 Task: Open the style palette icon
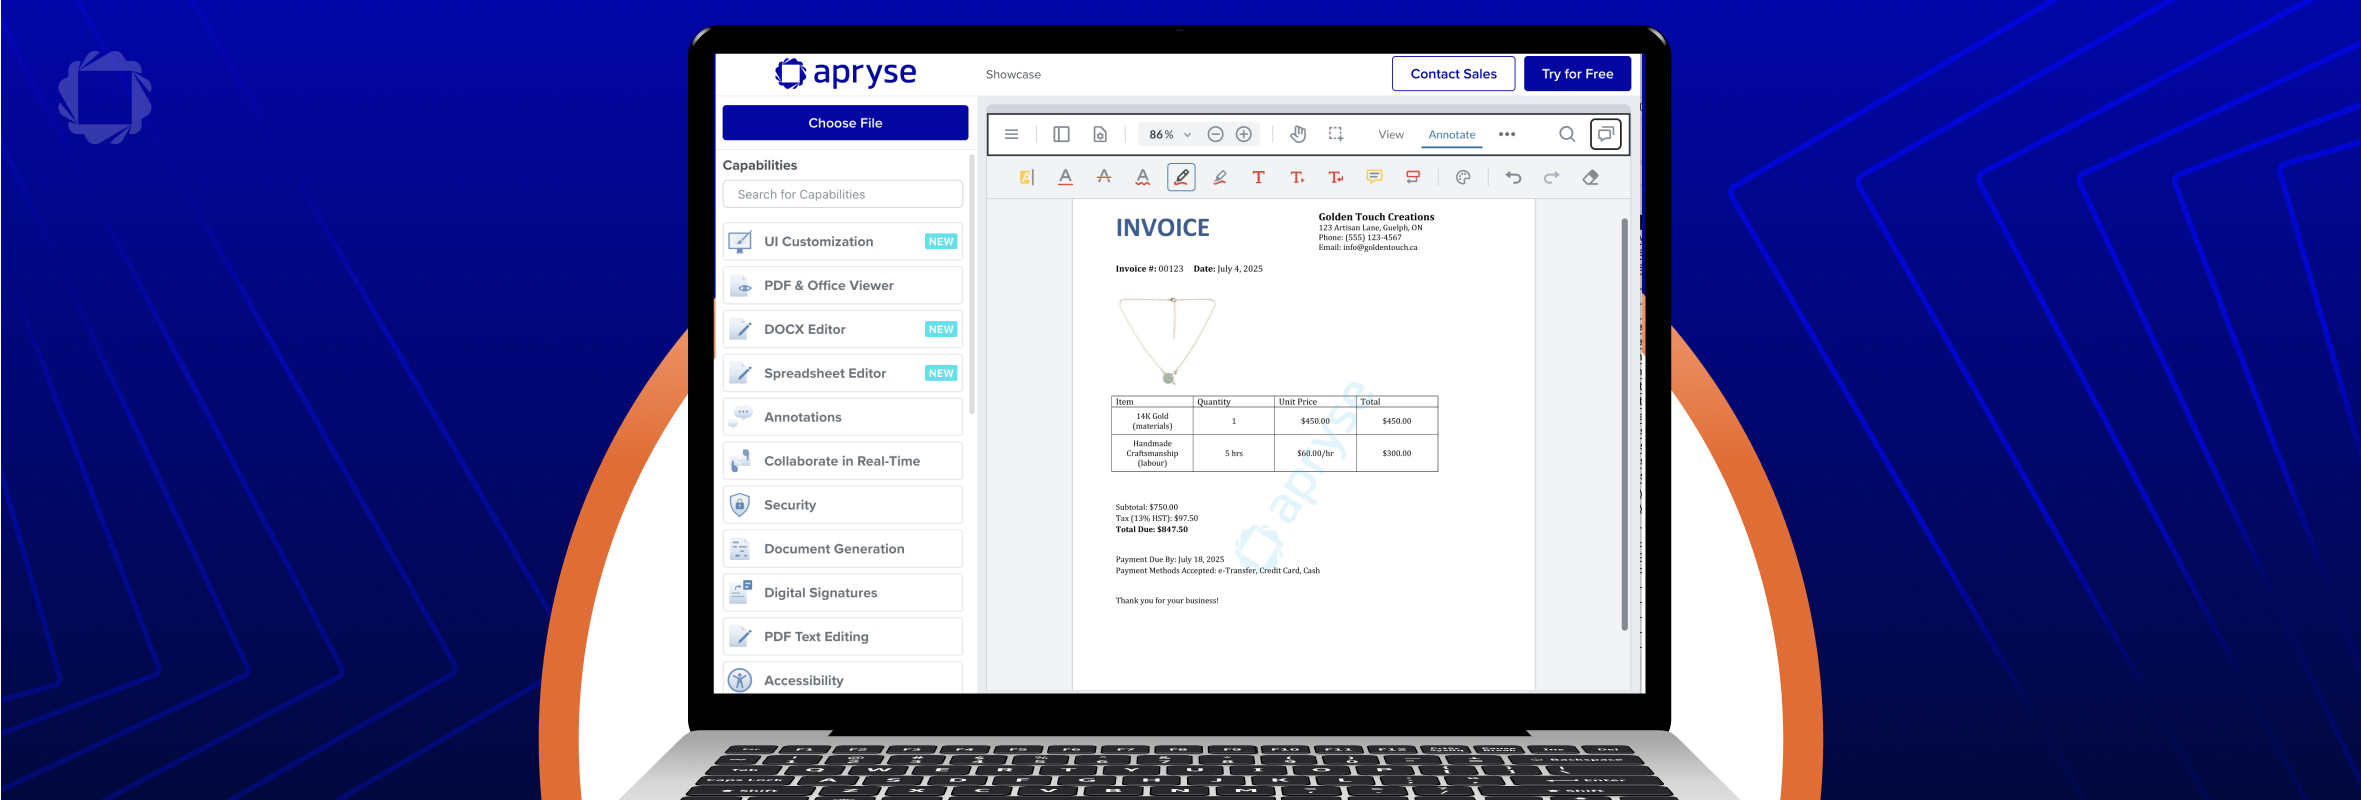tap(1463, 177)
